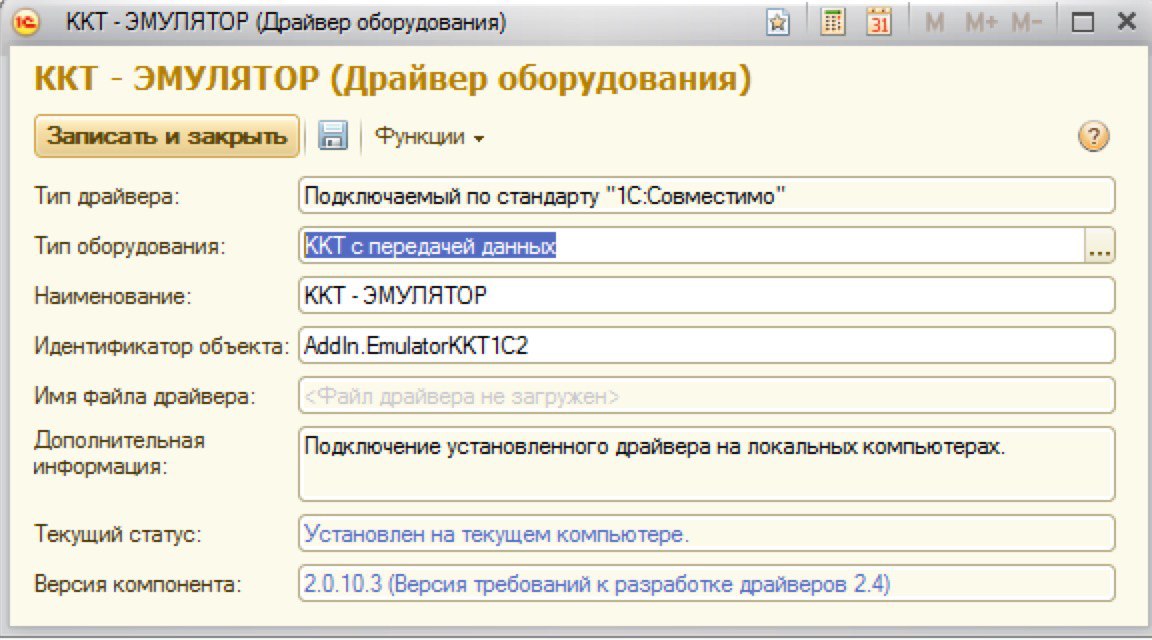Click the version text 2.0.10.3

597,584
